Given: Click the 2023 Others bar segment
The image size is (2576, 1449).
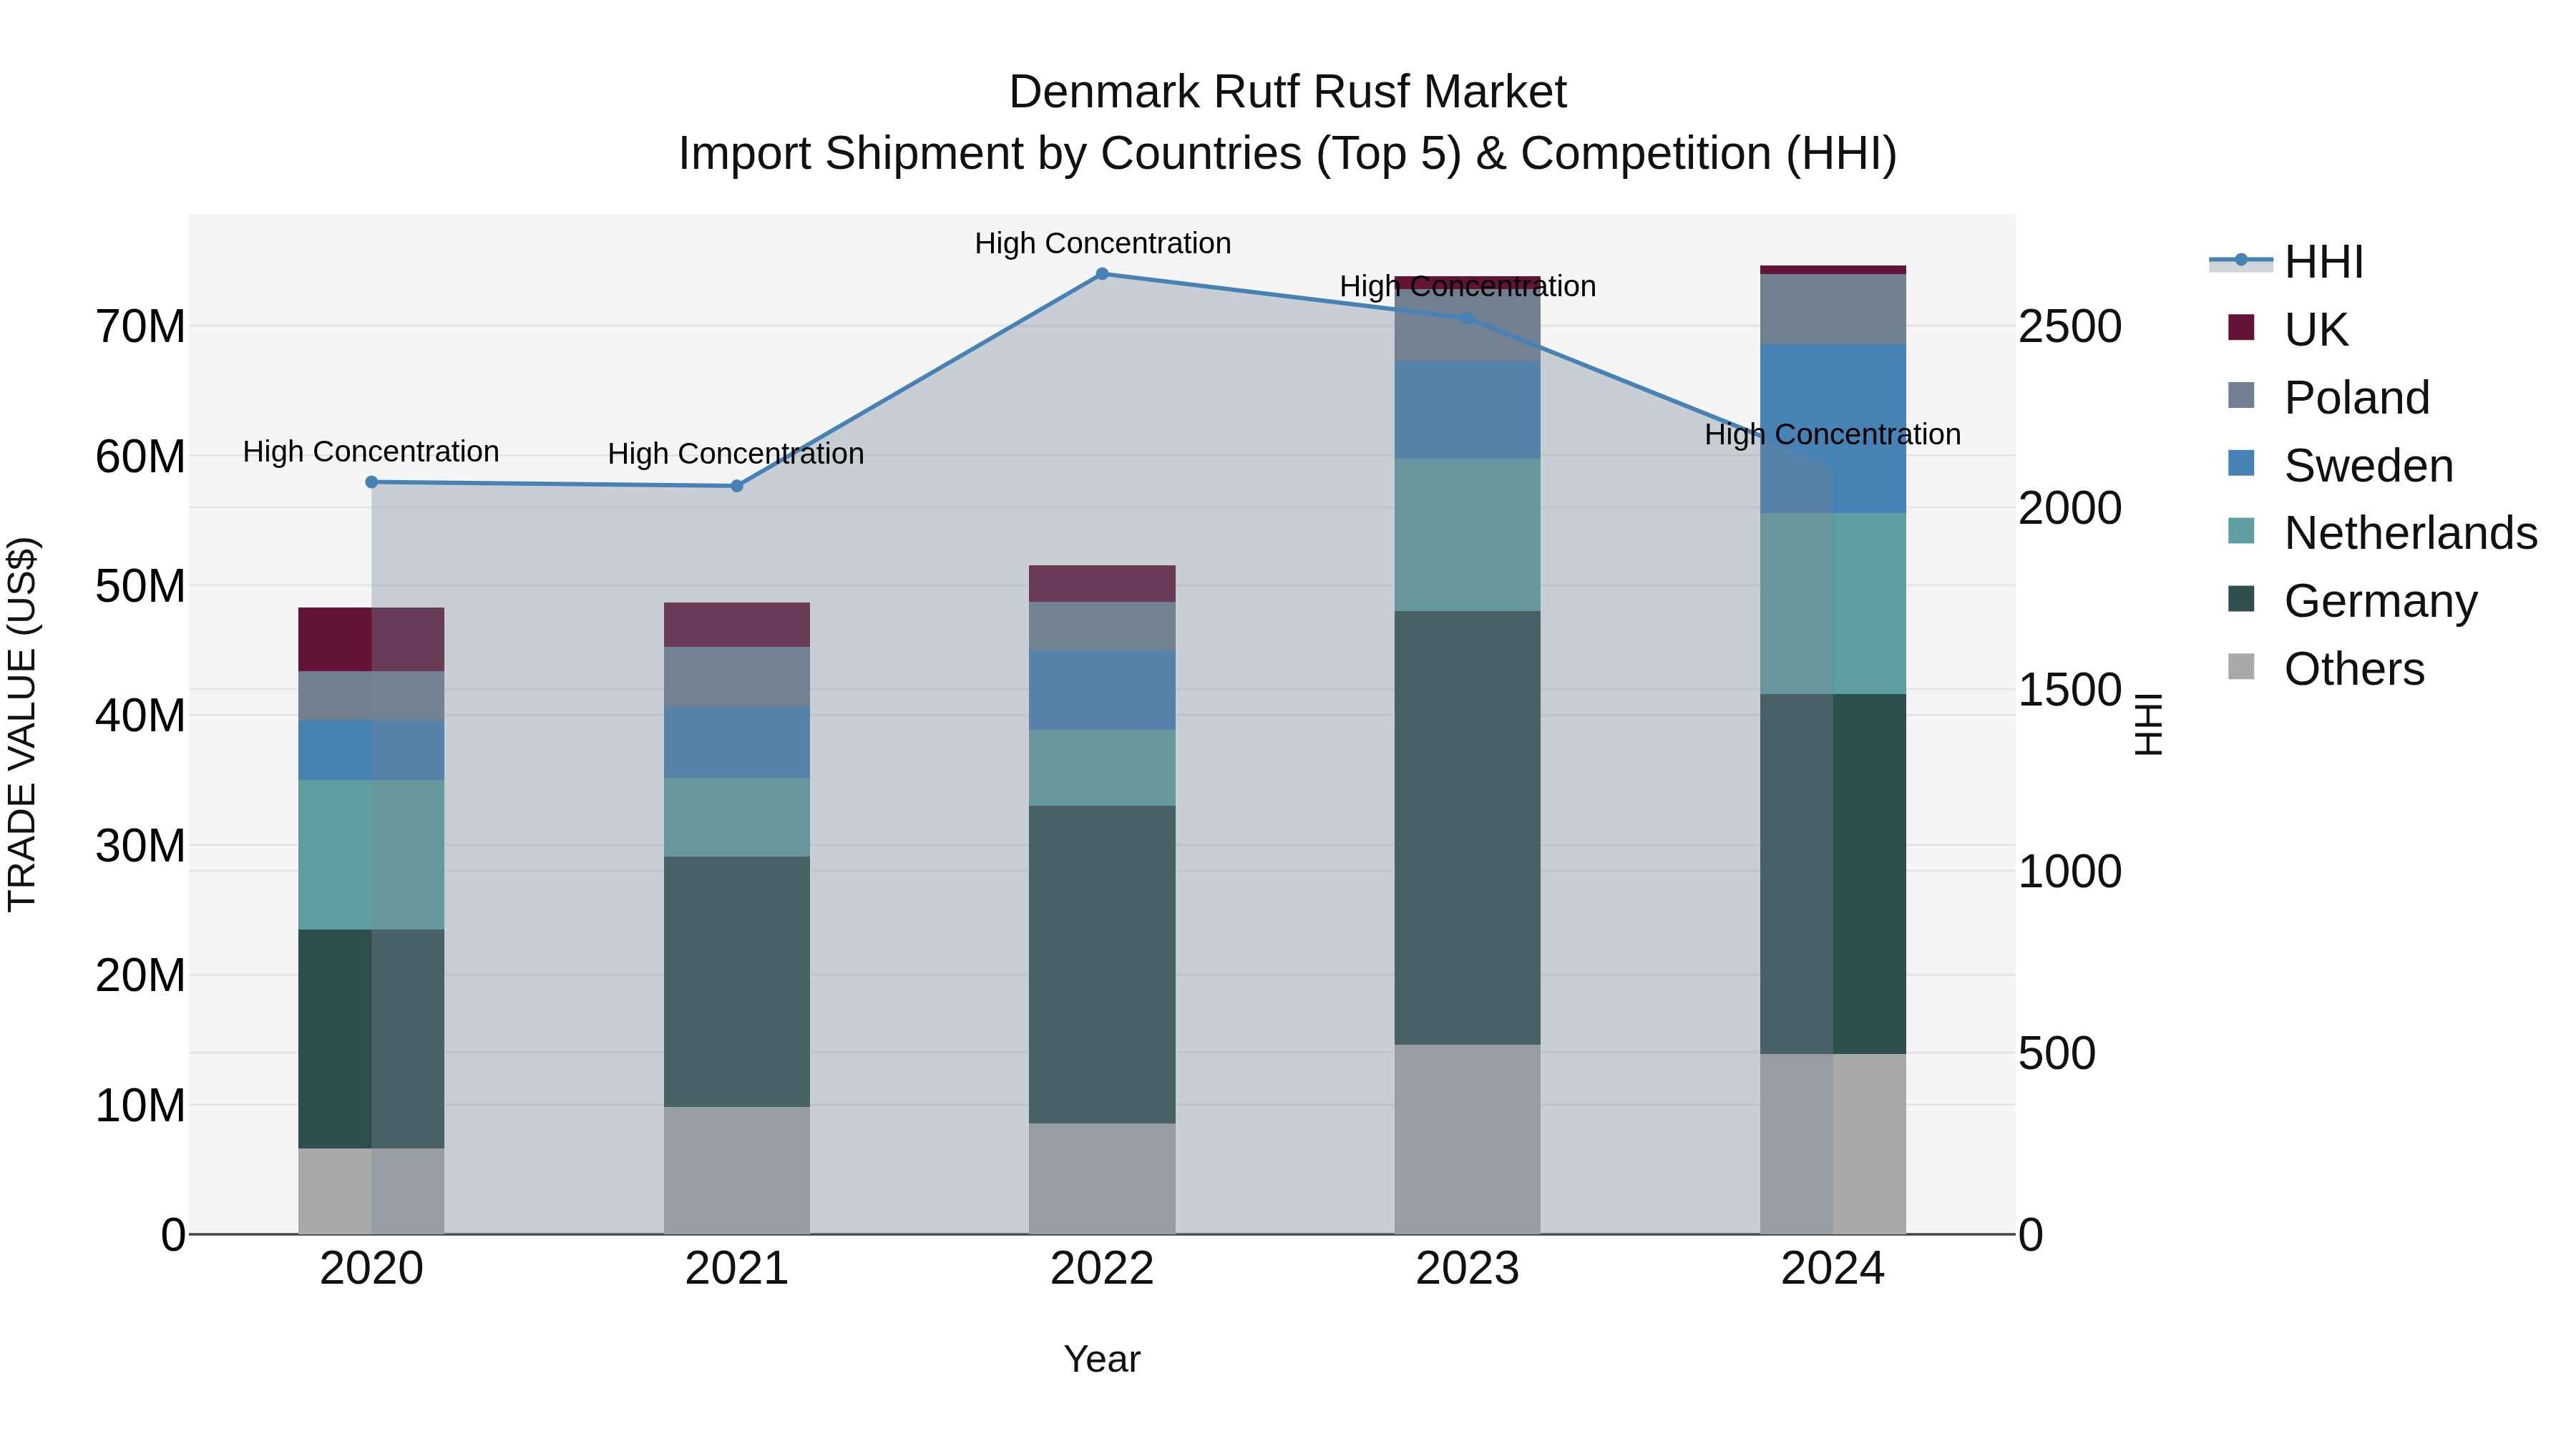Looking at the screenshot, I should pyautogui.click(x=1467, y=1139).
